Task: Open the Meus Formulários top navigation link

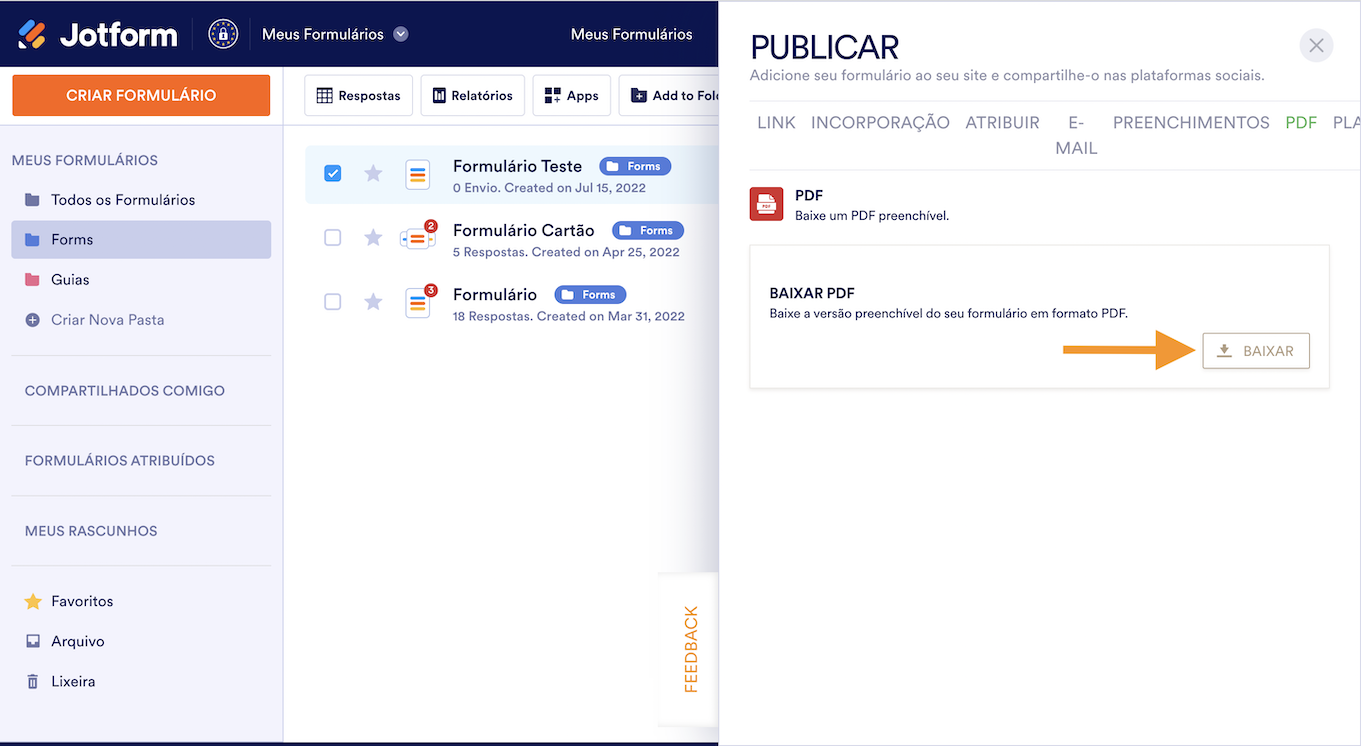Action: coord(631,34)
